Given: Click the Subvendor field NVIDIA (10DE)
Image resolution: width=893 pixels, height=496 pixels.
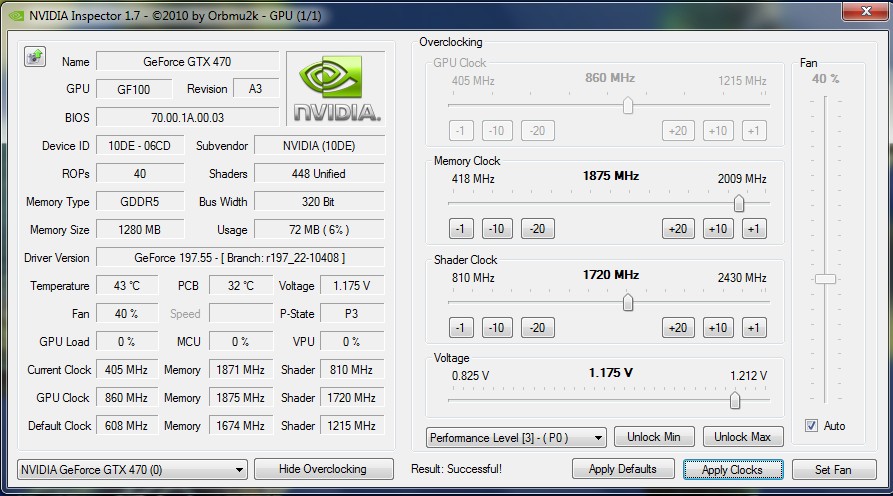Looking at the screenshot, I should pyautogui.click(x=319, y=146).
